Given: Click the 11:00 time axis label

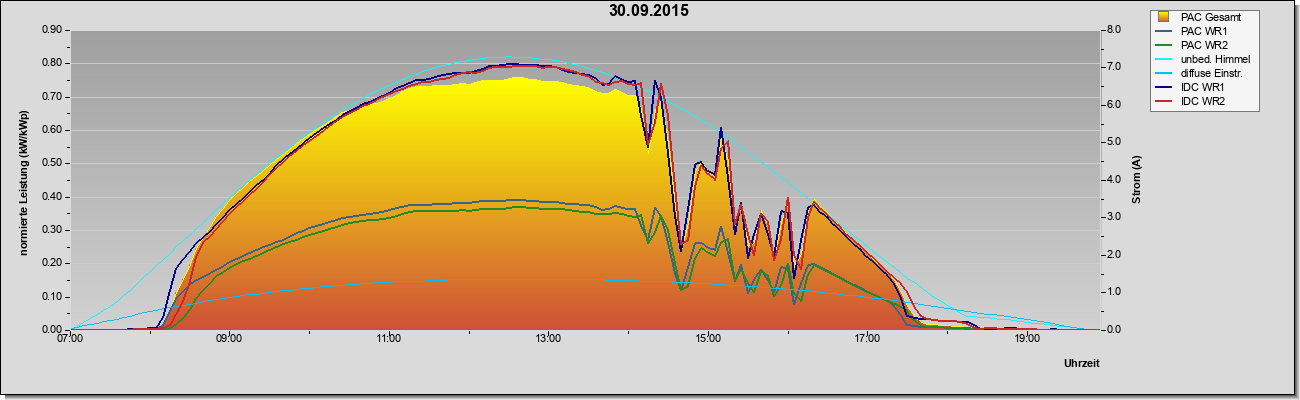Looking at the screenshot, I should click(x=389, y=340).
